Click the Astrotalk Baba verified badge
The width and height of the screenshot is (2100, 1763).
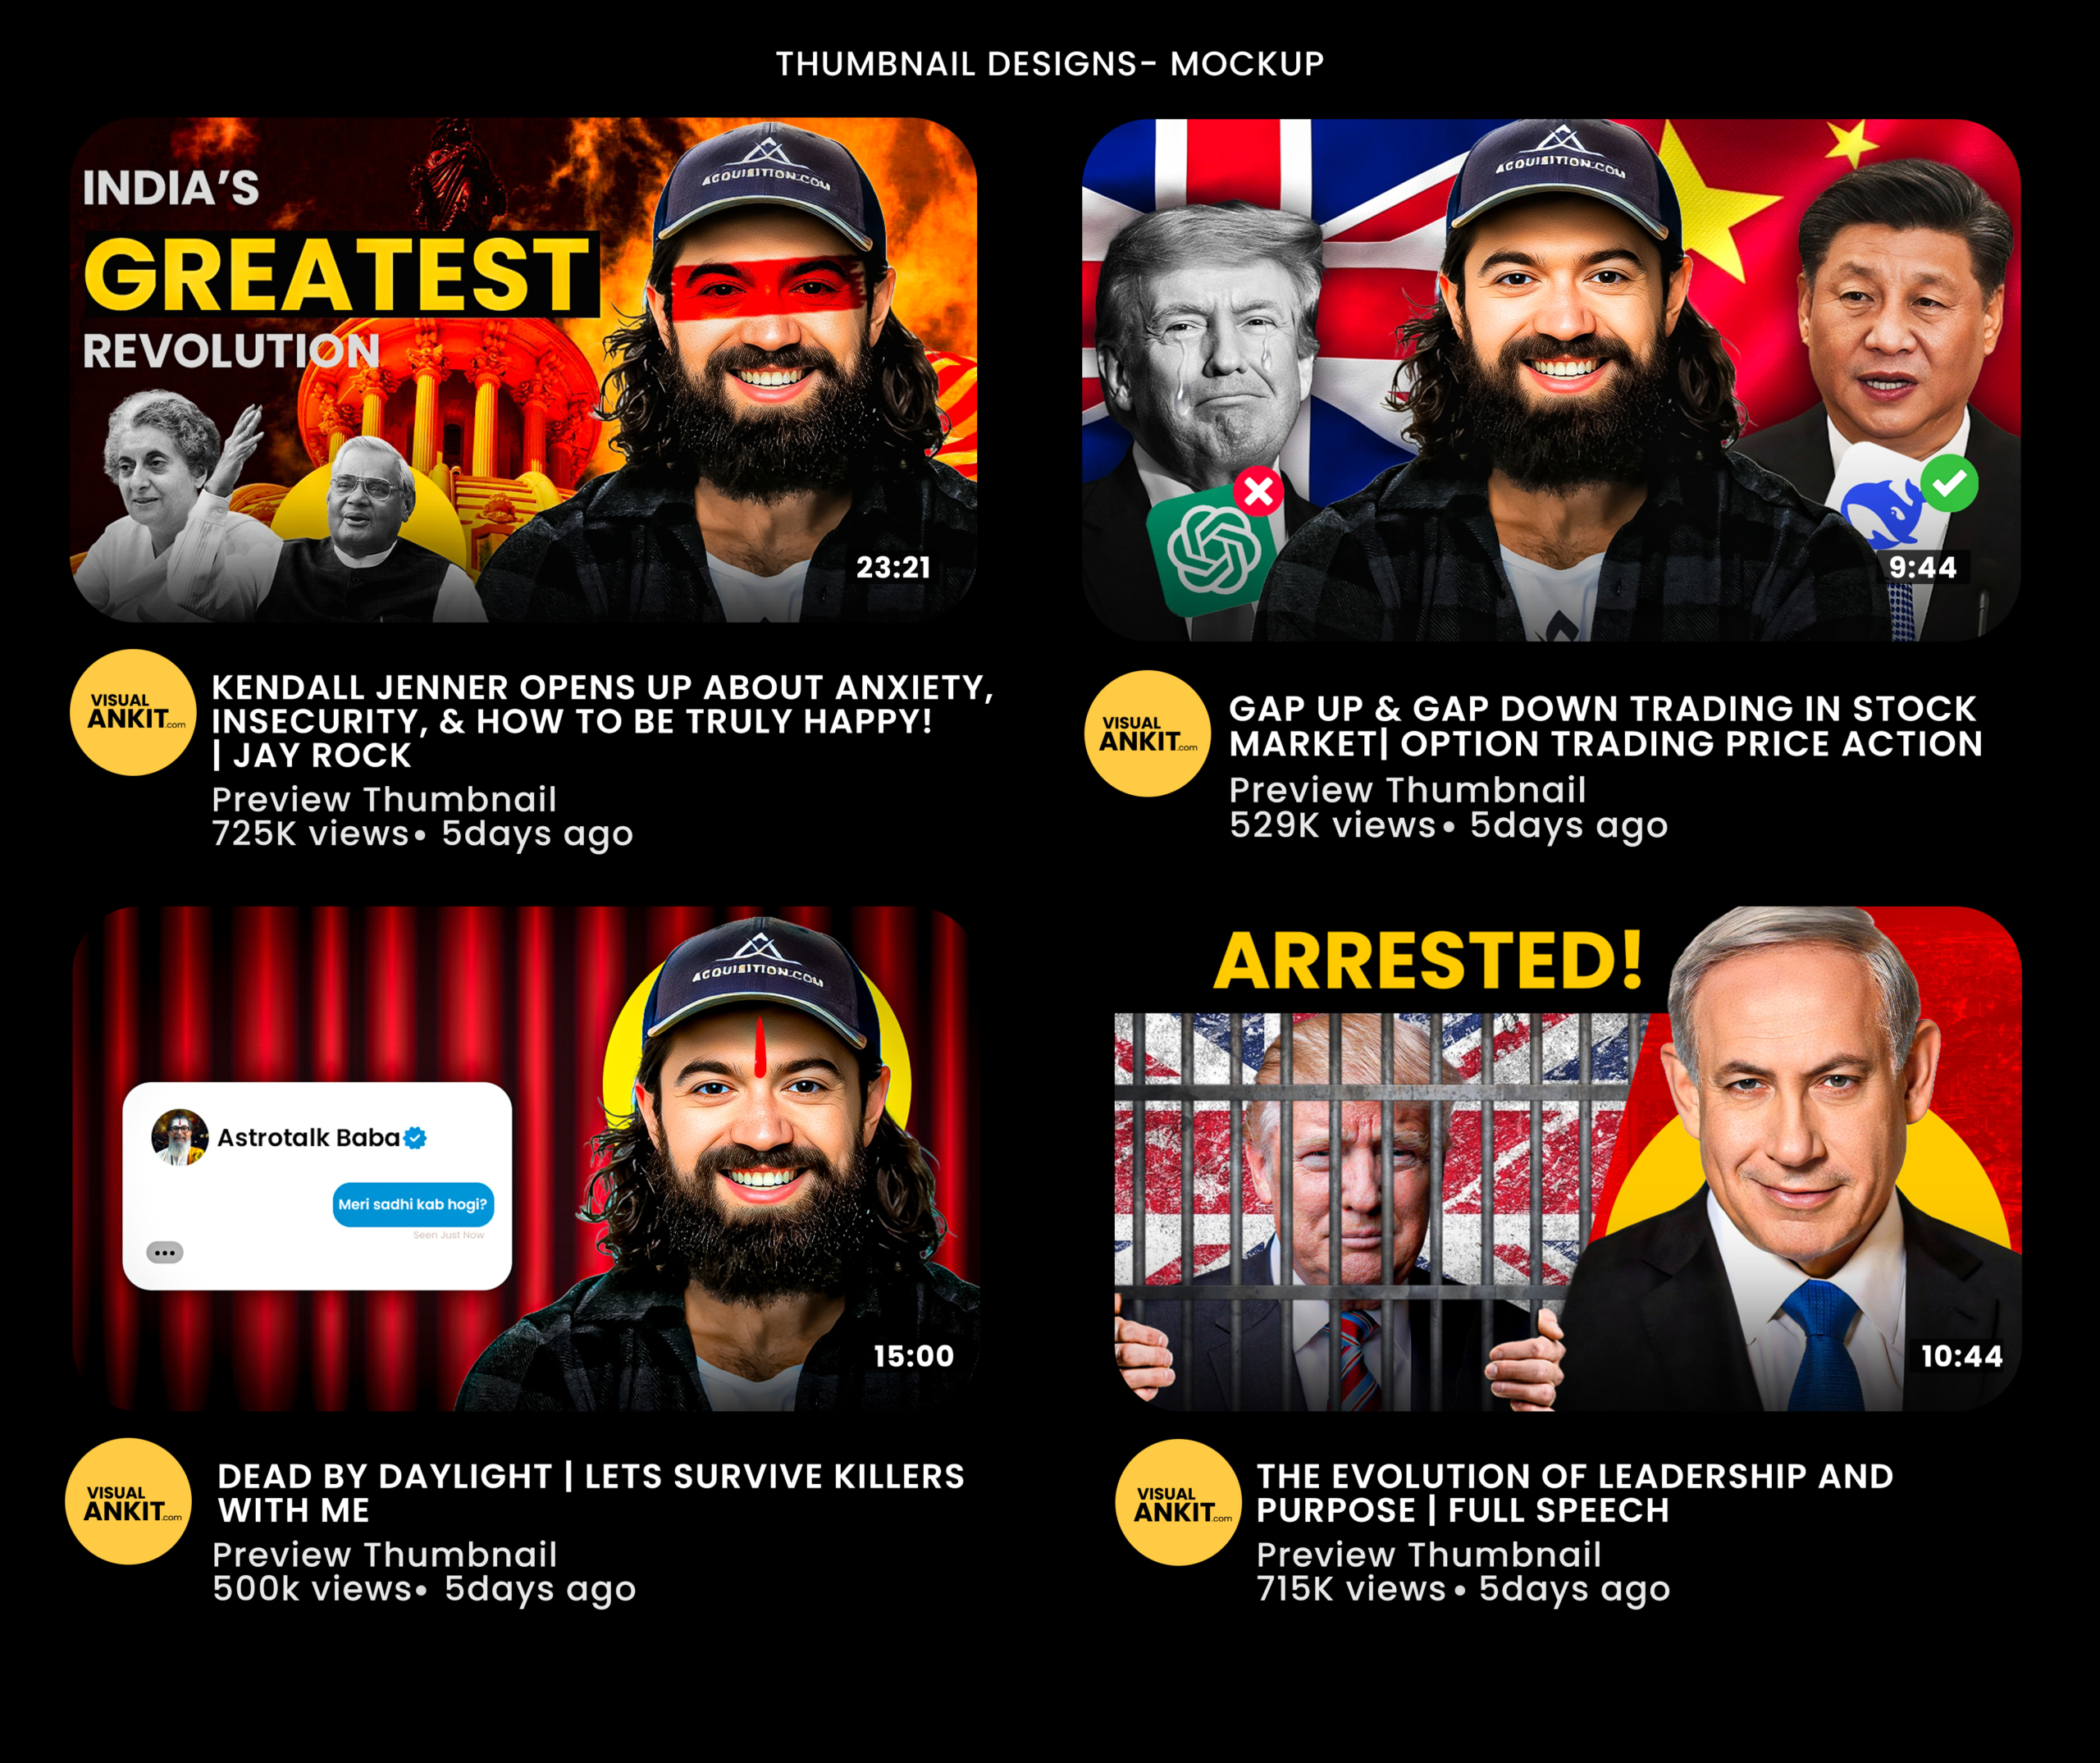tap(415, 1138)
